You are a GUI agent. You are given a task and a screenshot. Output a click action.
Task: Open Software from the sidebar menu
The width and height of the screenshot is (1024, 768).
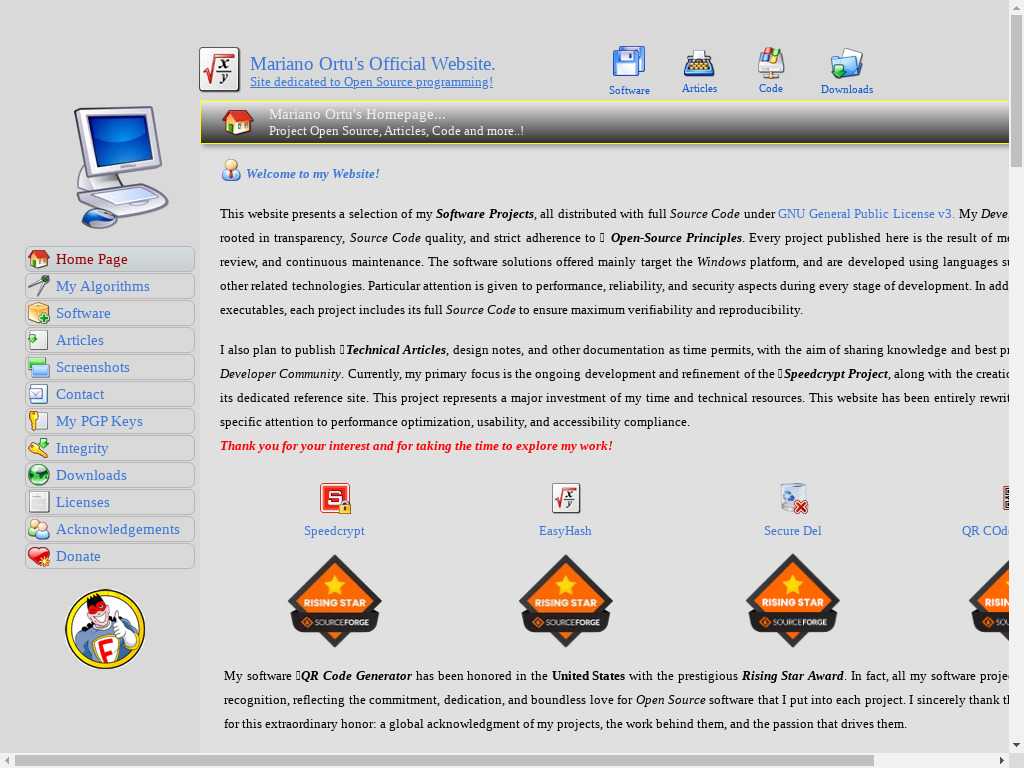(x=110, y=313)
